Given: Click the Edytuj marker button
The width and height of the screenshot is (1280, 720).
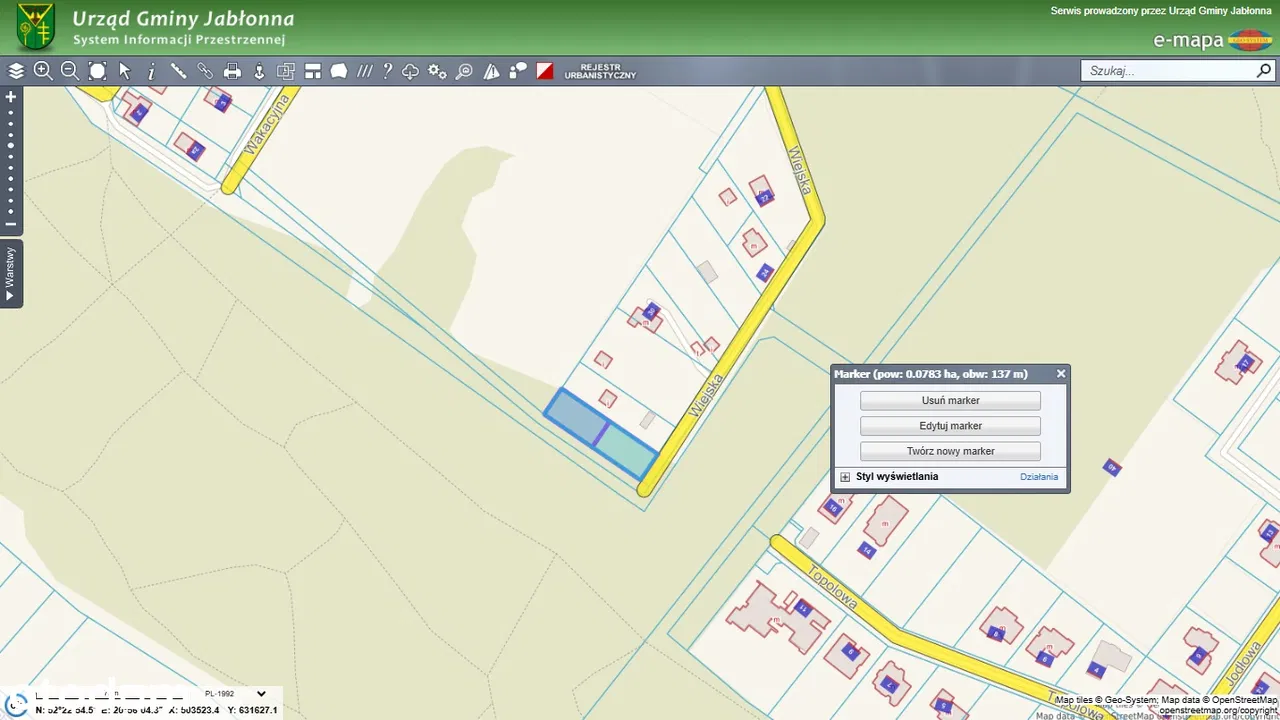Looking at the screenshot, I should click(x=950, y=426).
